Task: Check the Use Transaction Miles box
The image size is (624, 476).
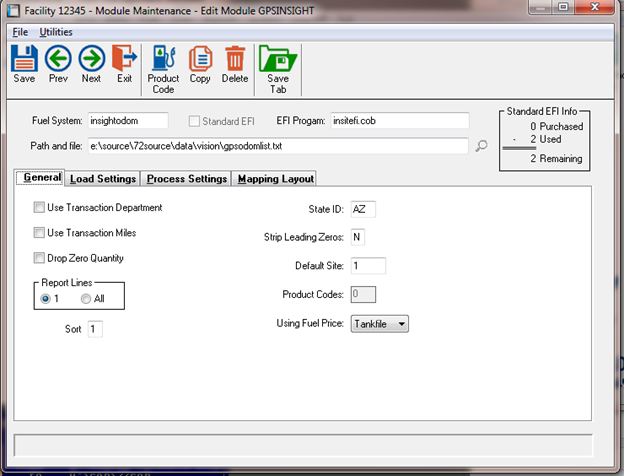Action: pos(39,233)
